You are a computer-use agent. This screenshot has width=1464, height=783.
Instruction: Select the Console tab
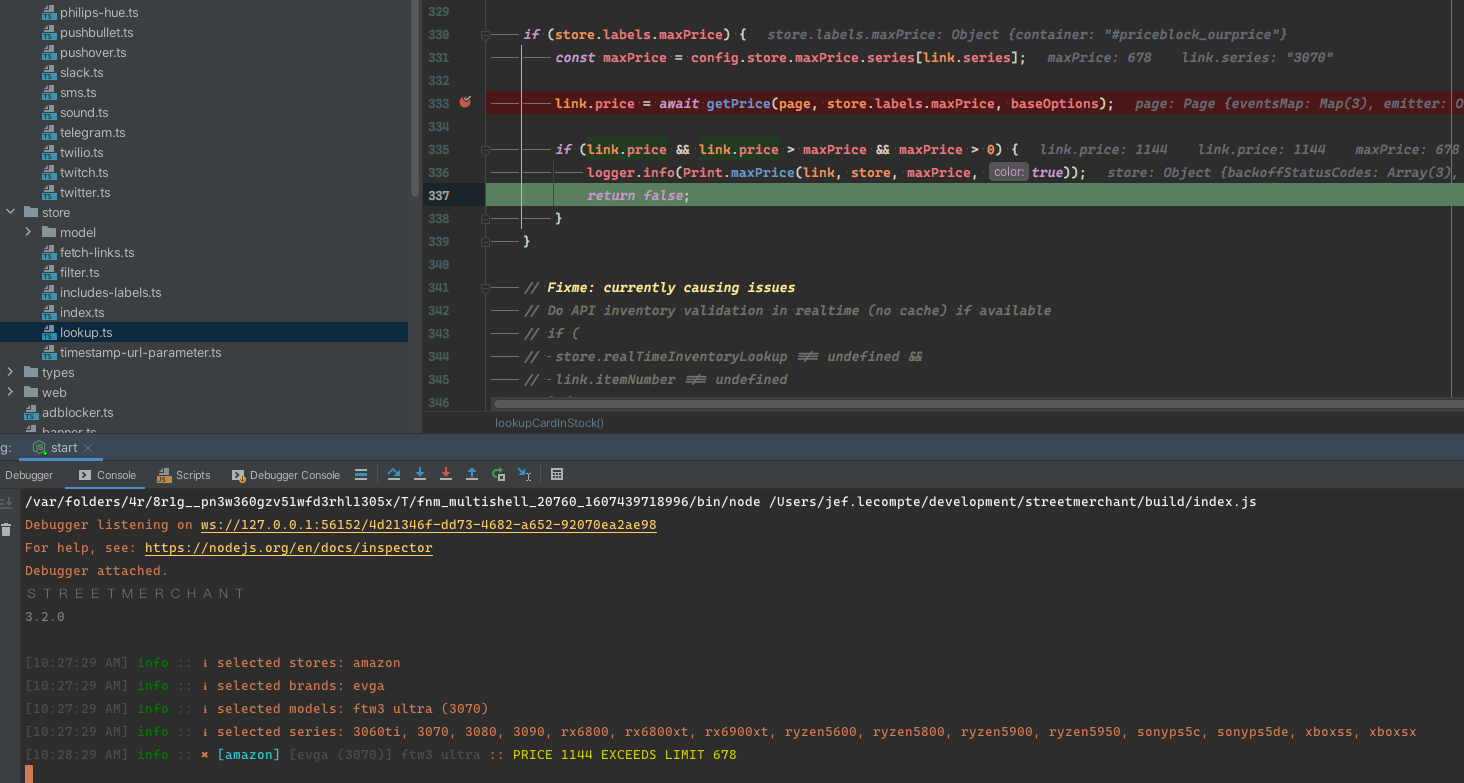[x=106, y=475]
